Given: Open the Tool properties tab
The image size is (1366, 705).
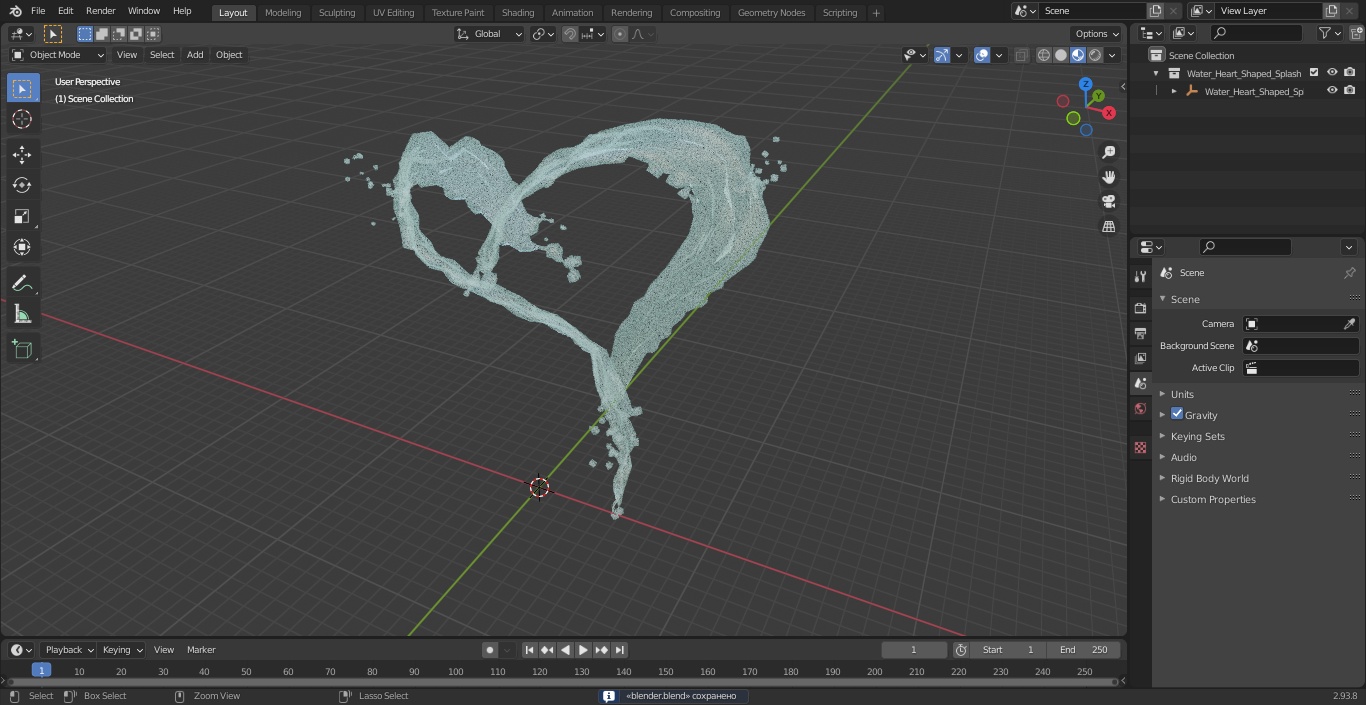Looking at the screenshot, I should point(1140,276).
